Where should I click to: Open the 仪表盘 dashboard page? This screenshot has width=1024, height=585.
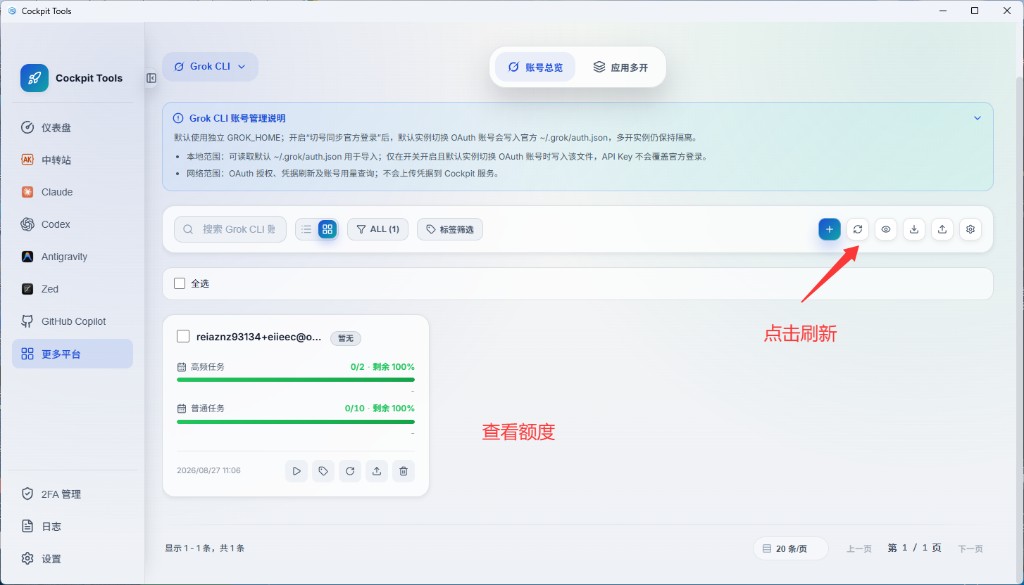tap(72, 127)
